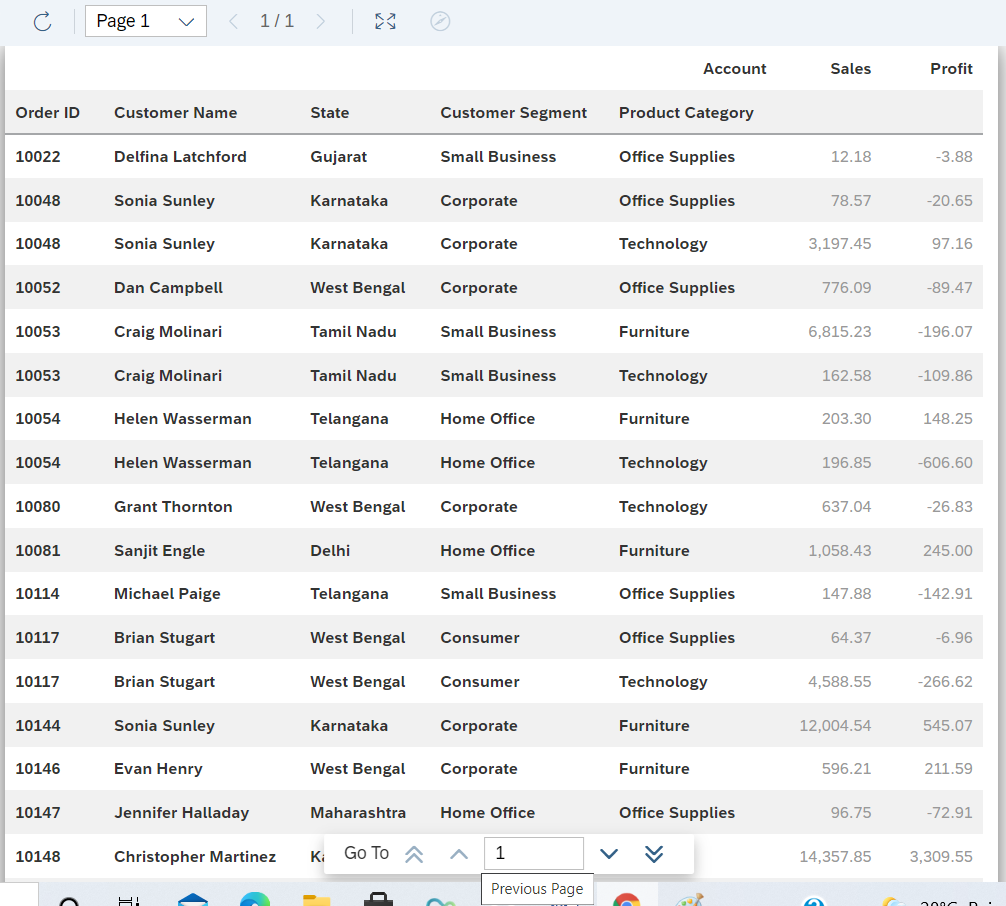
Task: Select the State column header
Action: point(330,113)
